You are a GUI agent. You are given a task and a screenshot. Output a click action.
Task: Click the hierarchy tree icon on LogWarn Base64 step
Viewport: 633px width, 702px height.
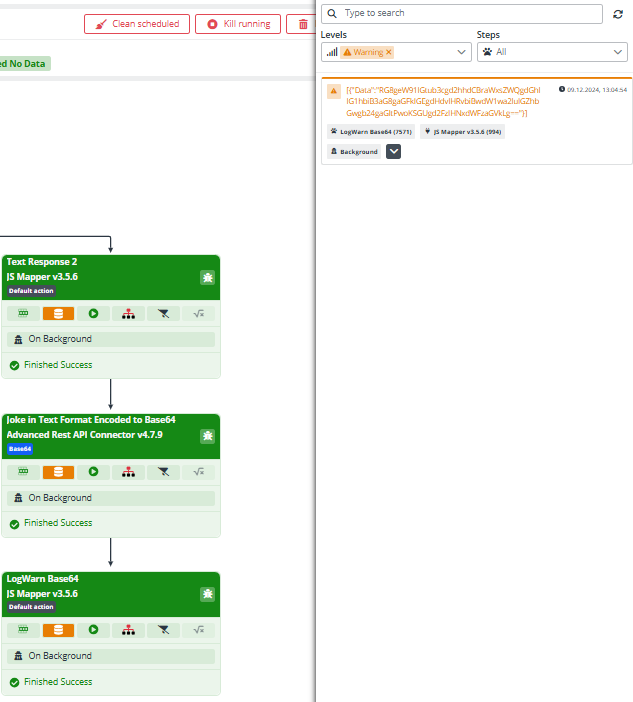coord(128,630)
